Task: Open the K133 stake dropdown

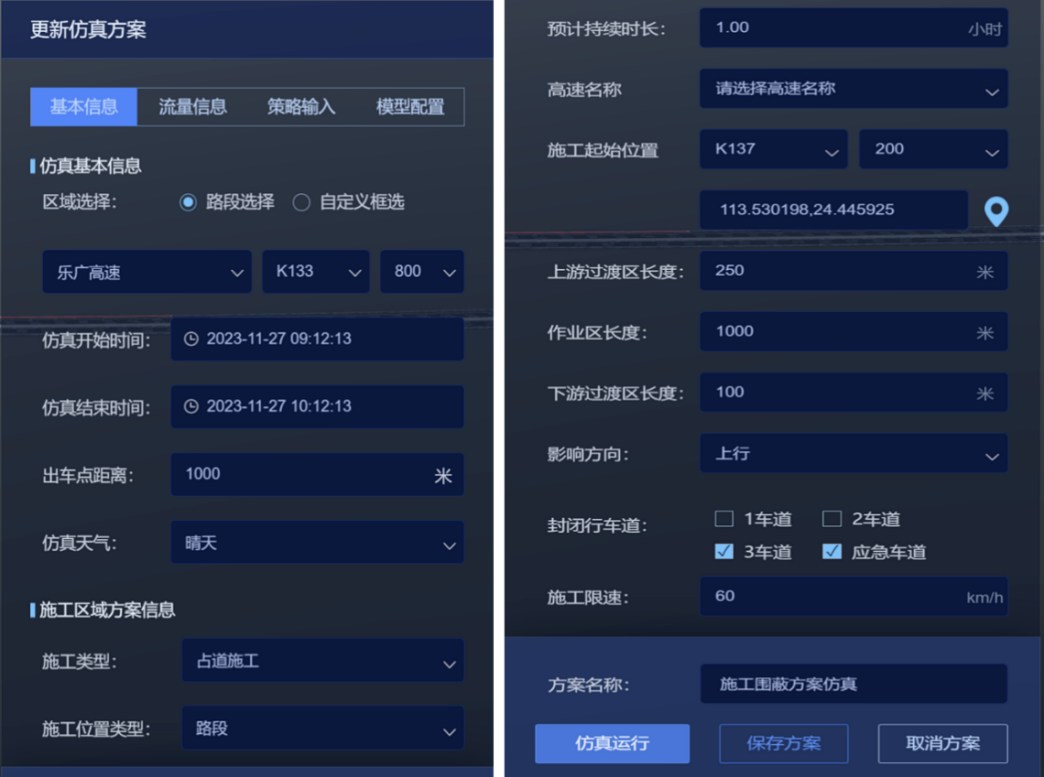Action: tap(316, 272)
